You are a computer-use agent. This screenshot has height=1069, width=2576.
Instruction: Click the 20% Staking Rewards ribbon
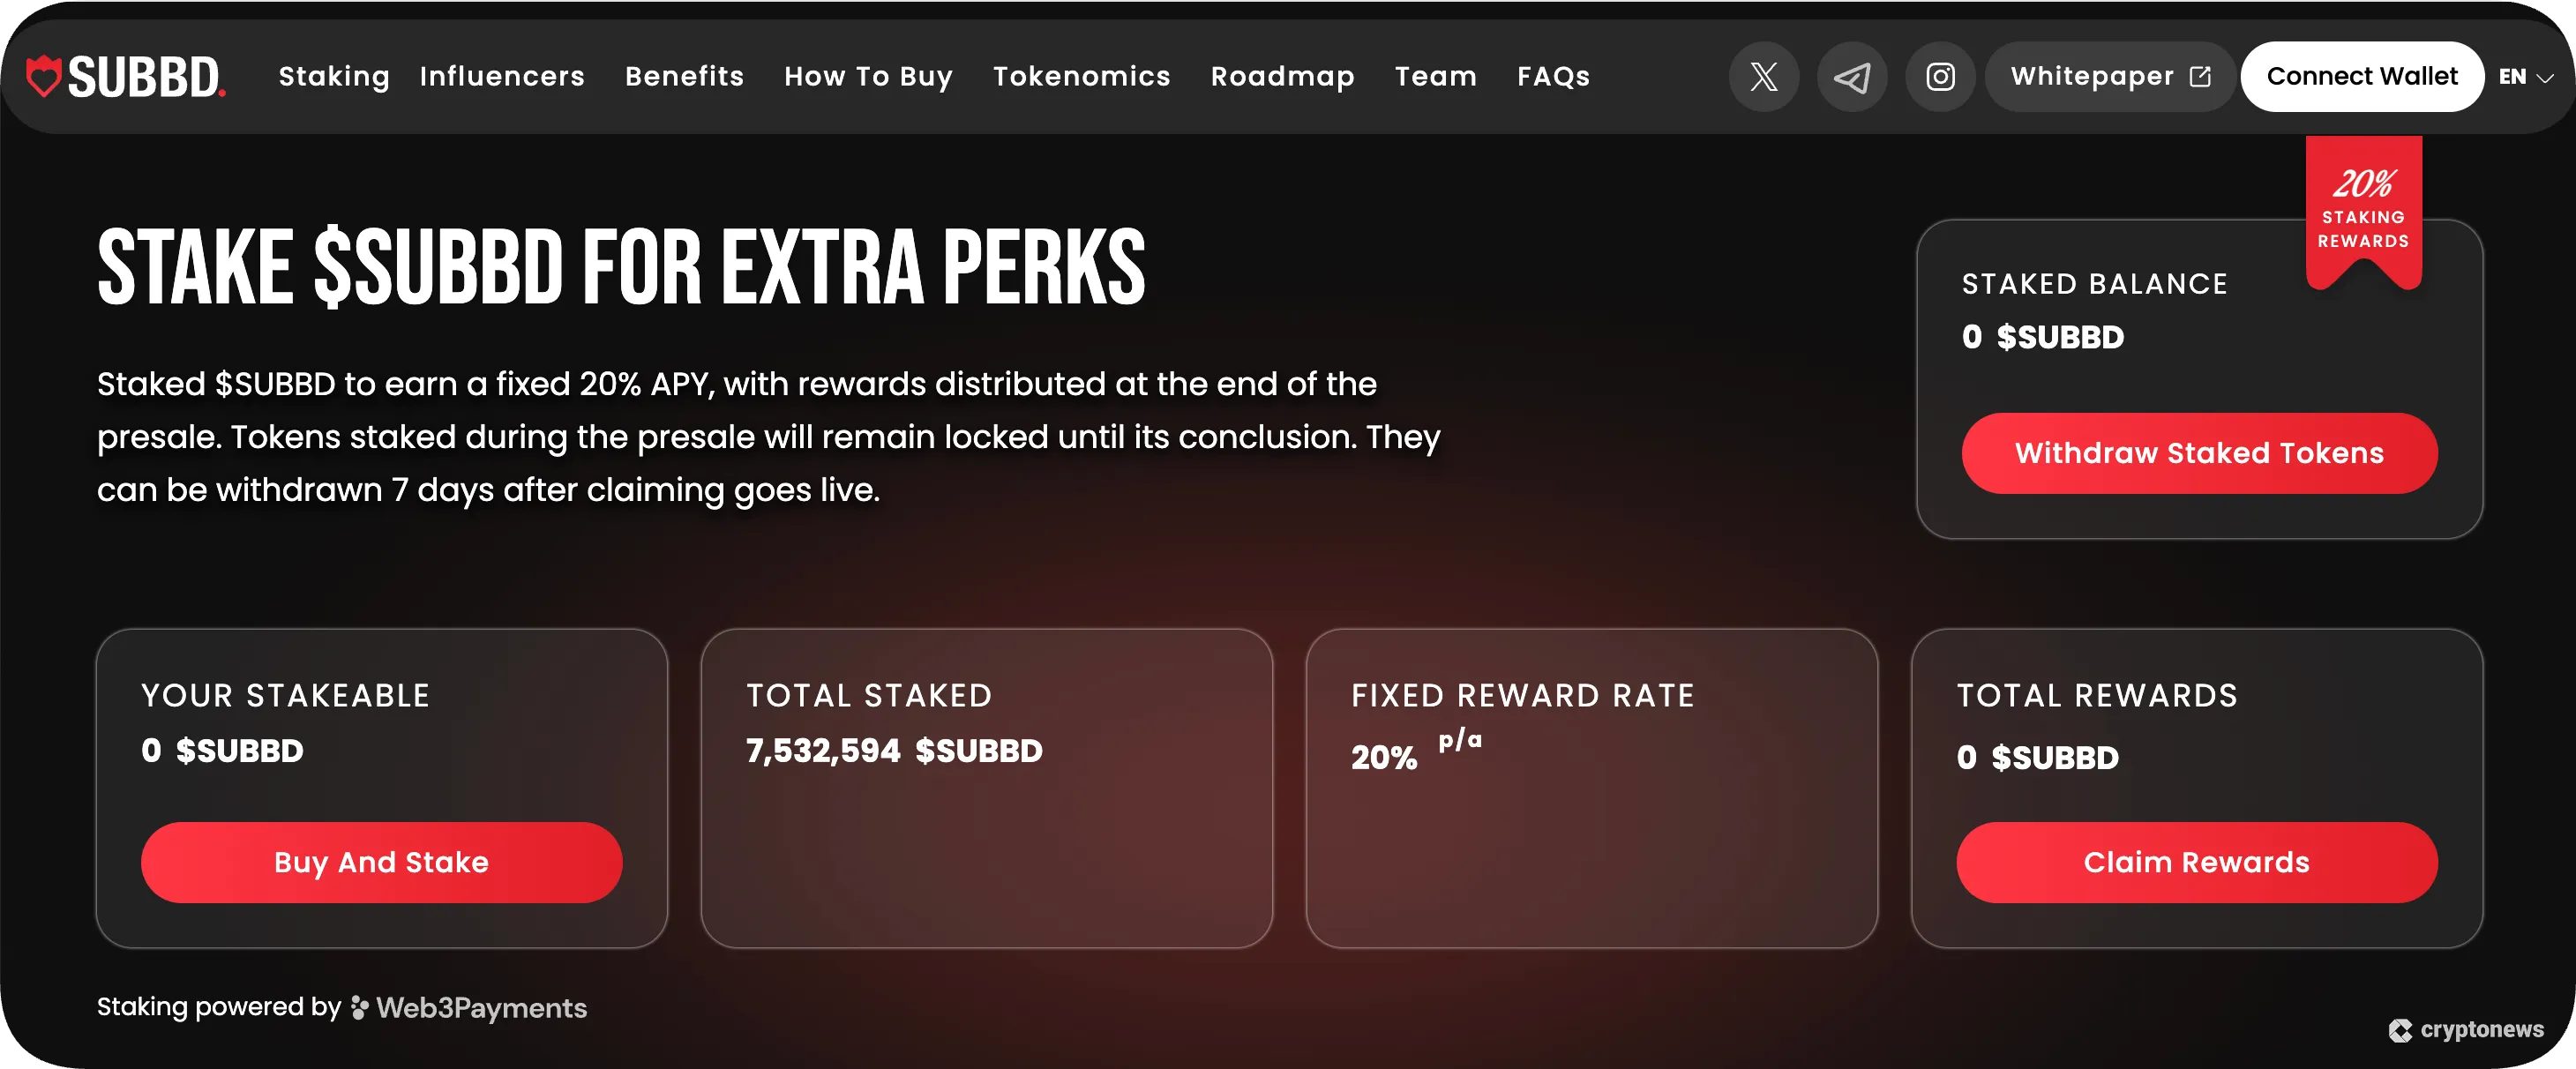click(x=2363, y=210)
